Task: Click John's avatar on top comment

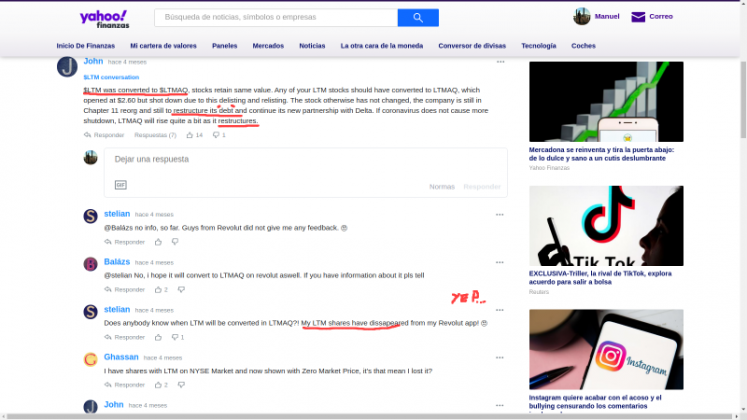Action: [67, 66]
